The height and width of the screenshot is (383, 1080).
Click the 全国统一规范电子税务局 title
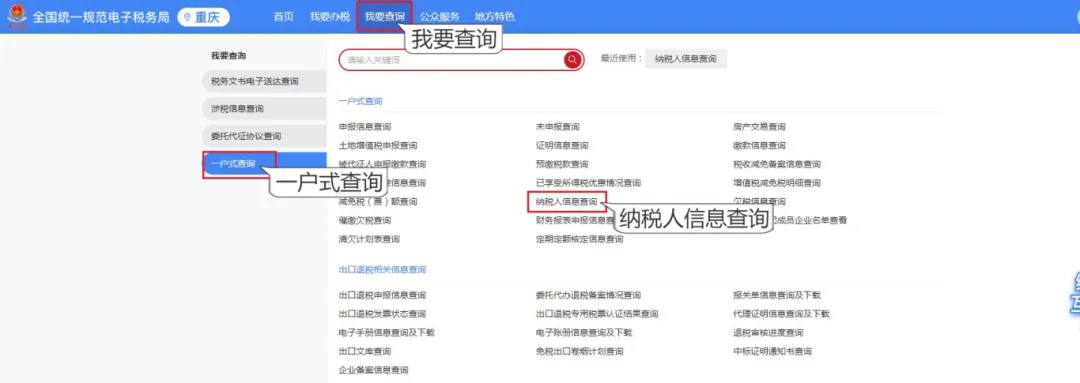[x=101, y=17]
